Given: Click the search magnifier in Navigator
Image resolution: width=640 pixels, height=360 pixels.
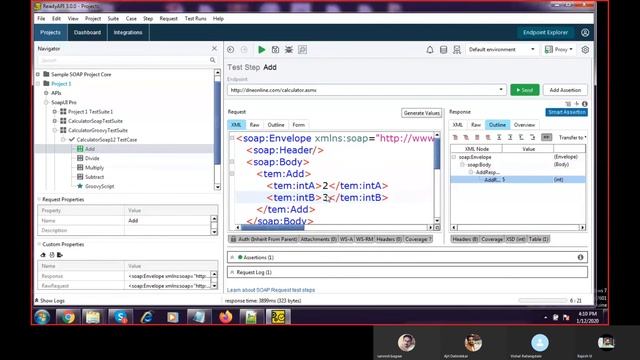Looking at the screenshot, I should (212, 60).
